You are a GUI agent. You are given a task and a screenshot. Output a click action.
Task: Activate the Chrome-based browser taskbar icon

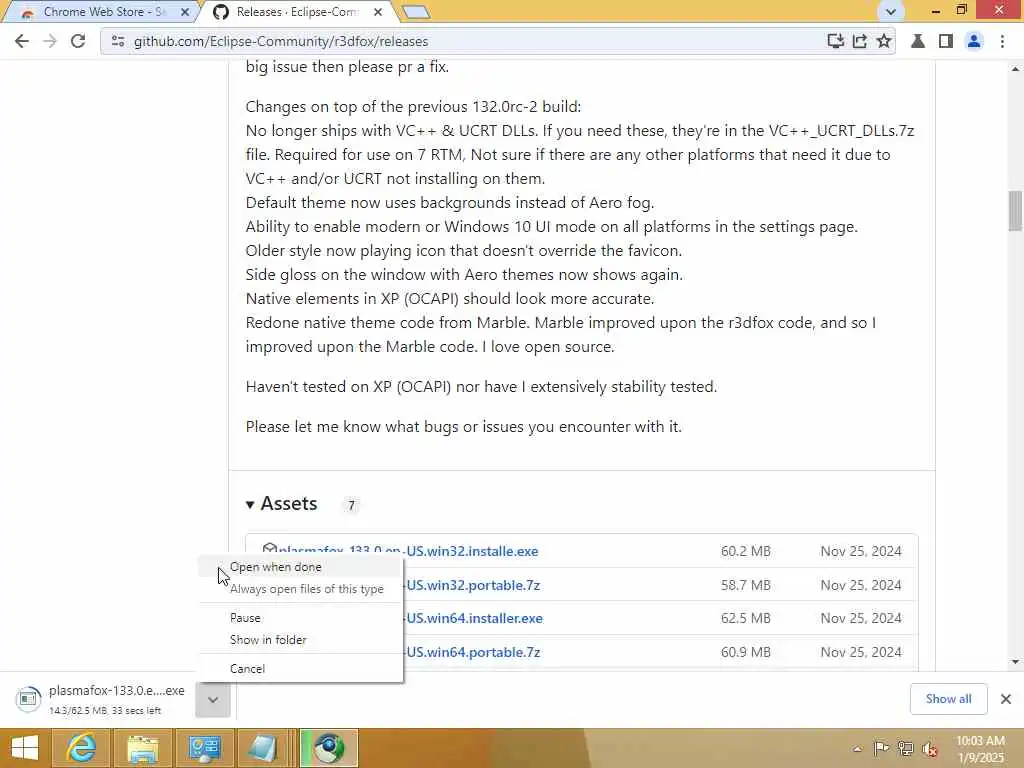[x=329, y=748]
